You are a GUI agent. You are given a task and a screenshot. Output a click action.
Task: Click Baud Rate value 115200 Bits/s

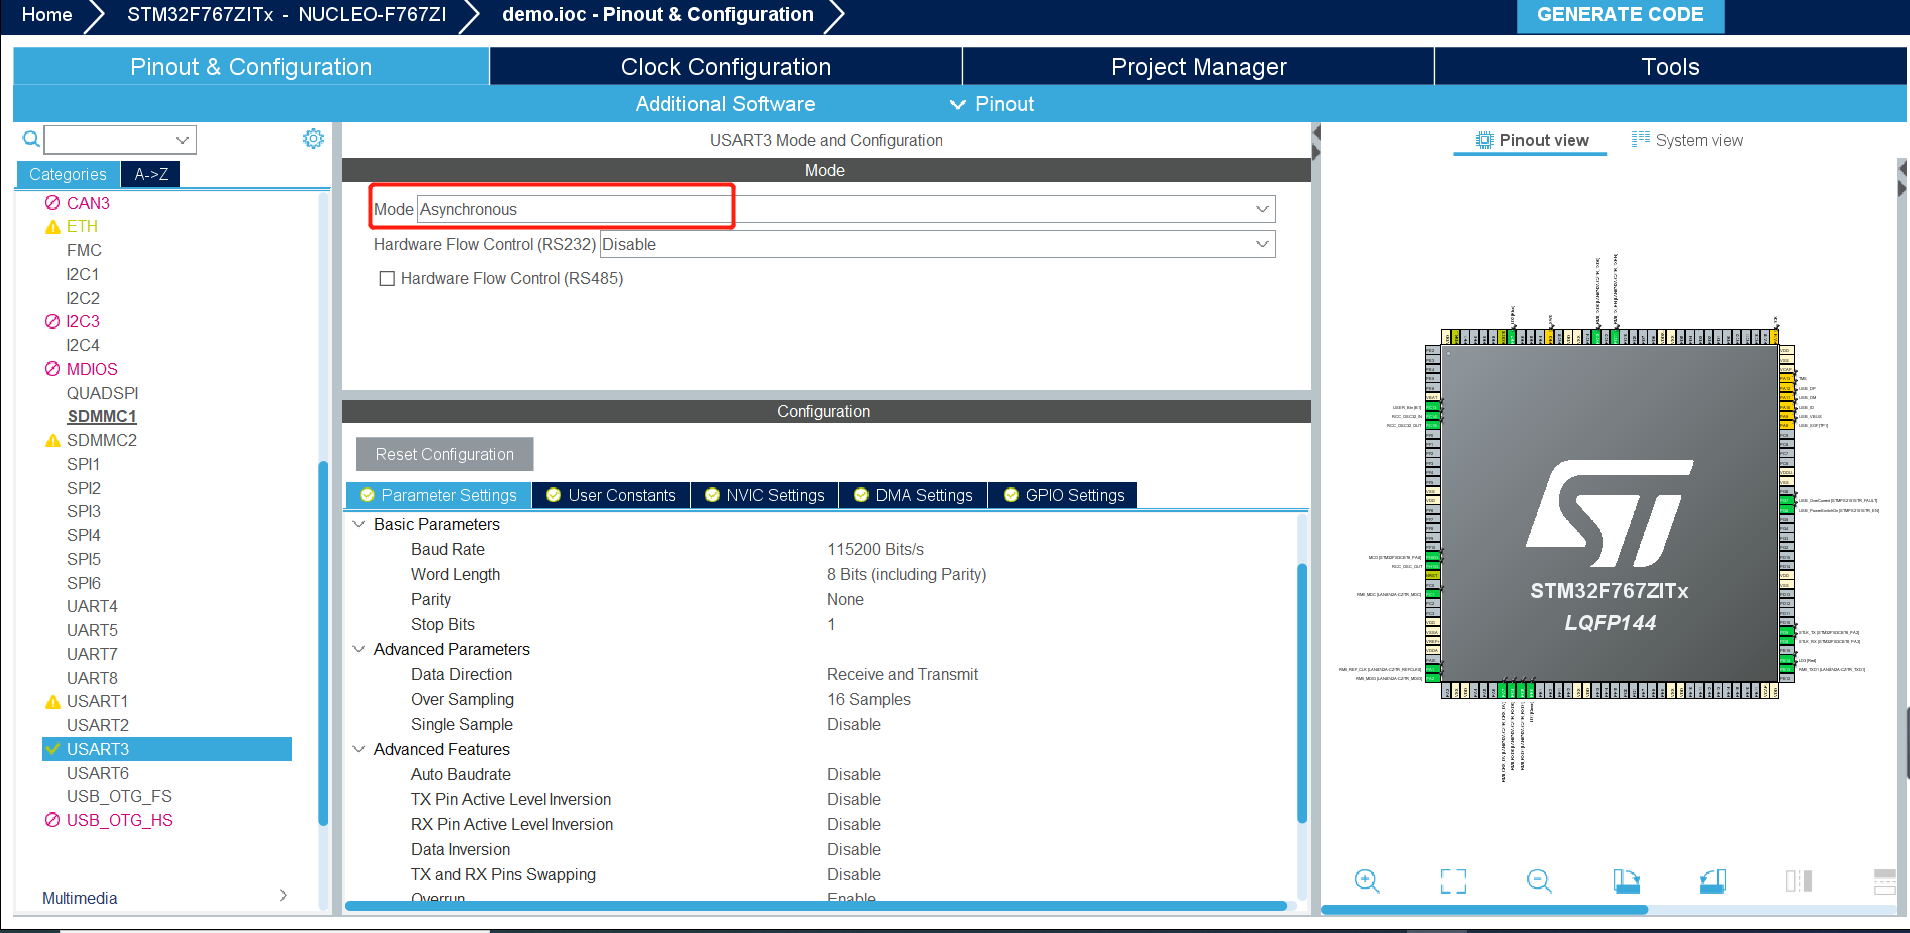click(875, 549)
